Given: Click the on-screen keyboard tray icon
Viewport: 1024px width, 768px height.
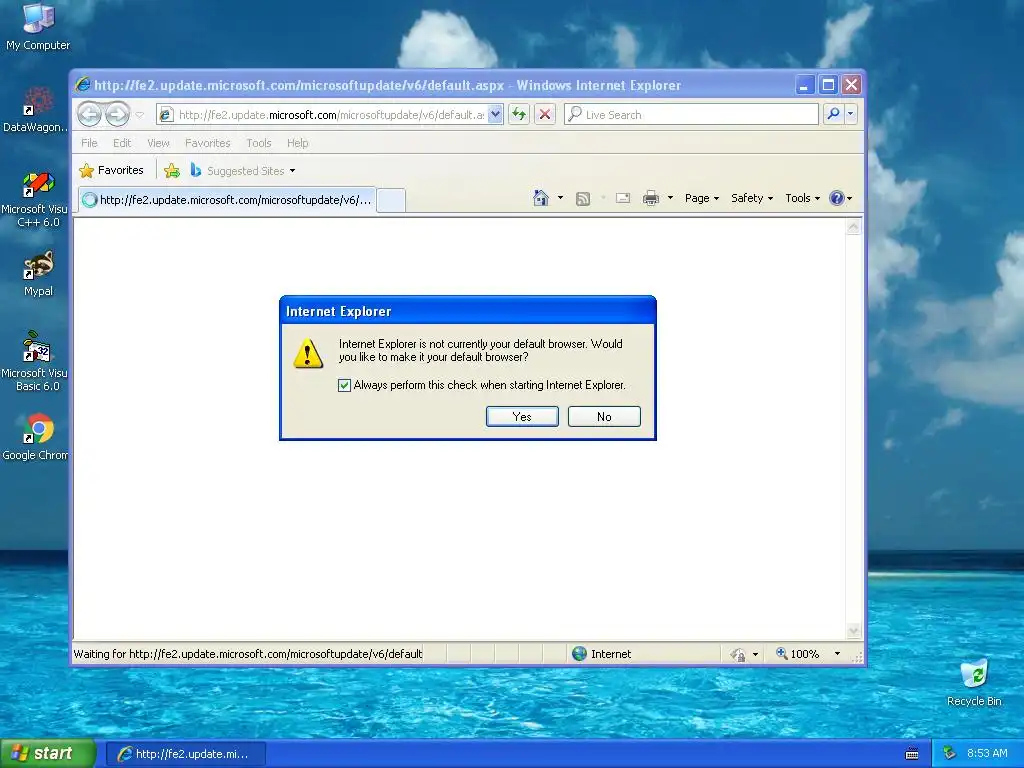Looking at the screenshot, I should pyautogui.click(x=912, y=754).
